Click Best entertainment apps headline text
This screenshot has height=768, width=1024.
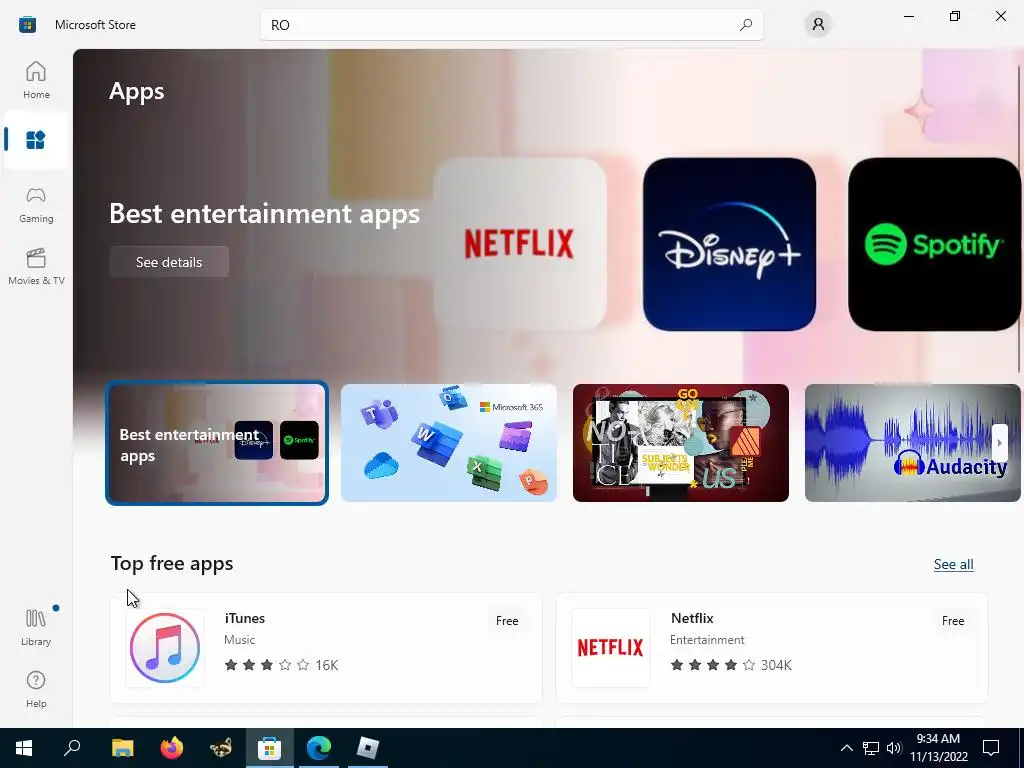(x=264, y=214)
